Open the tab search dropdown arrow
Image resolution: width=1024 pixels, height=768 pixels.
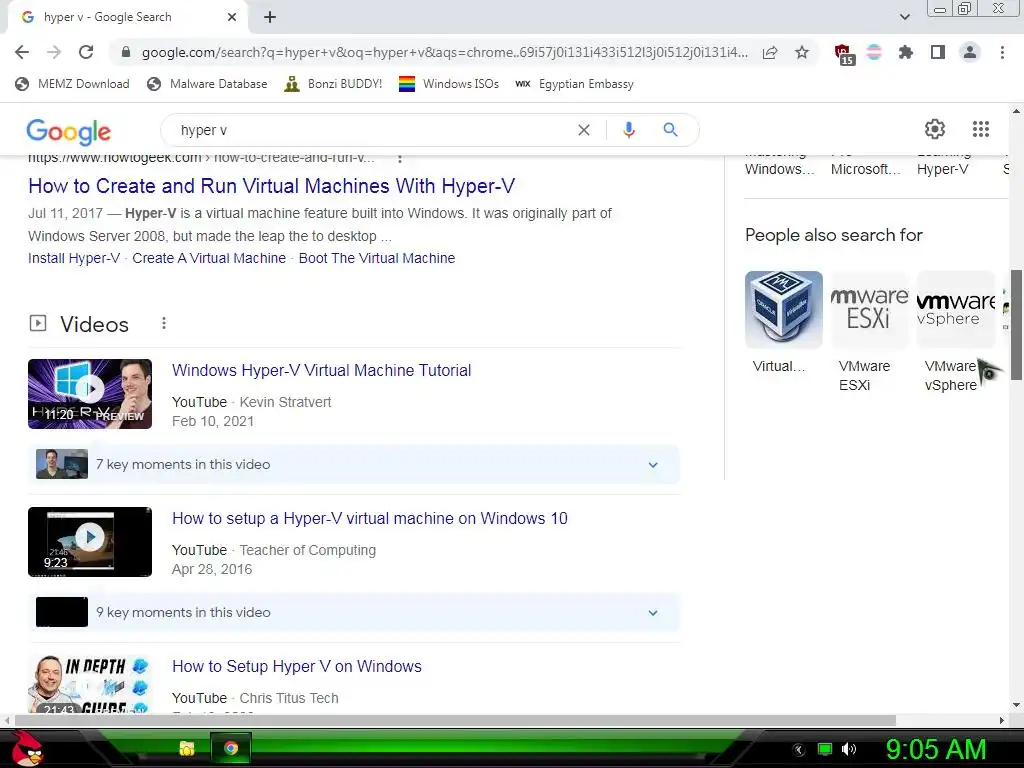[904, 17]
